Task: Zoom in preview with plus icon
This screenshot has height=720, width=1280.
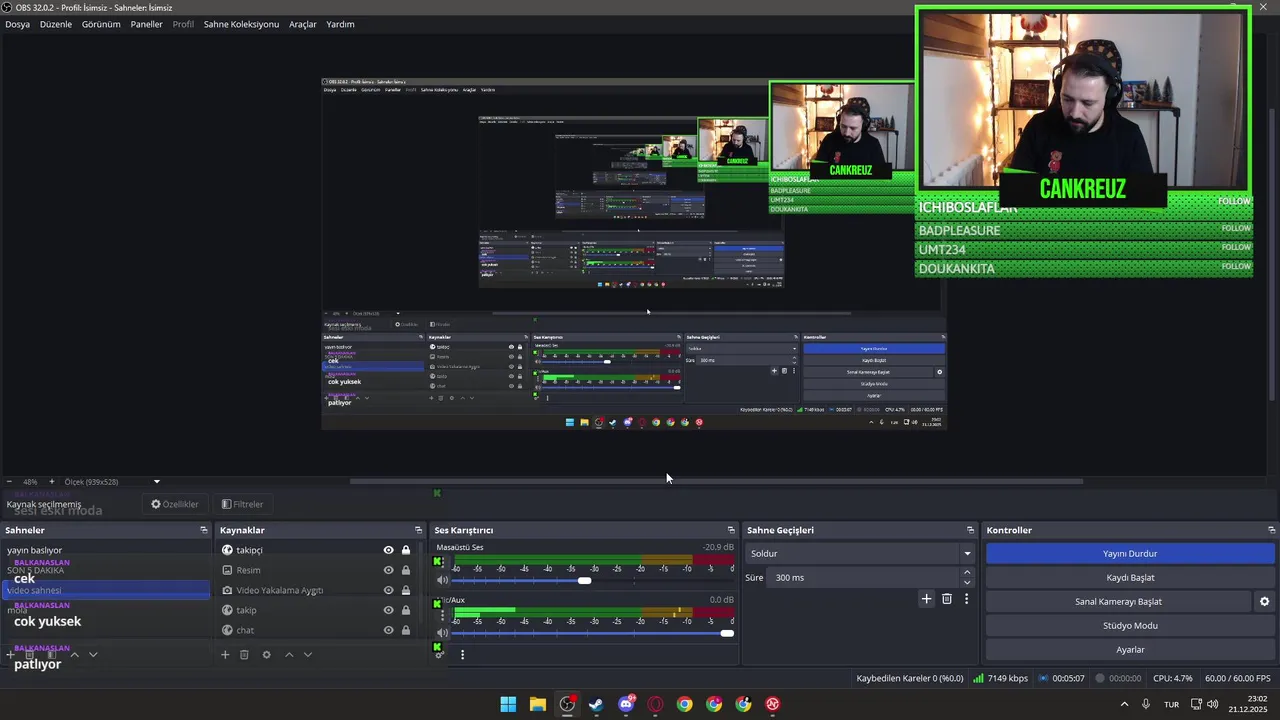Action: [x=52, y=482]
